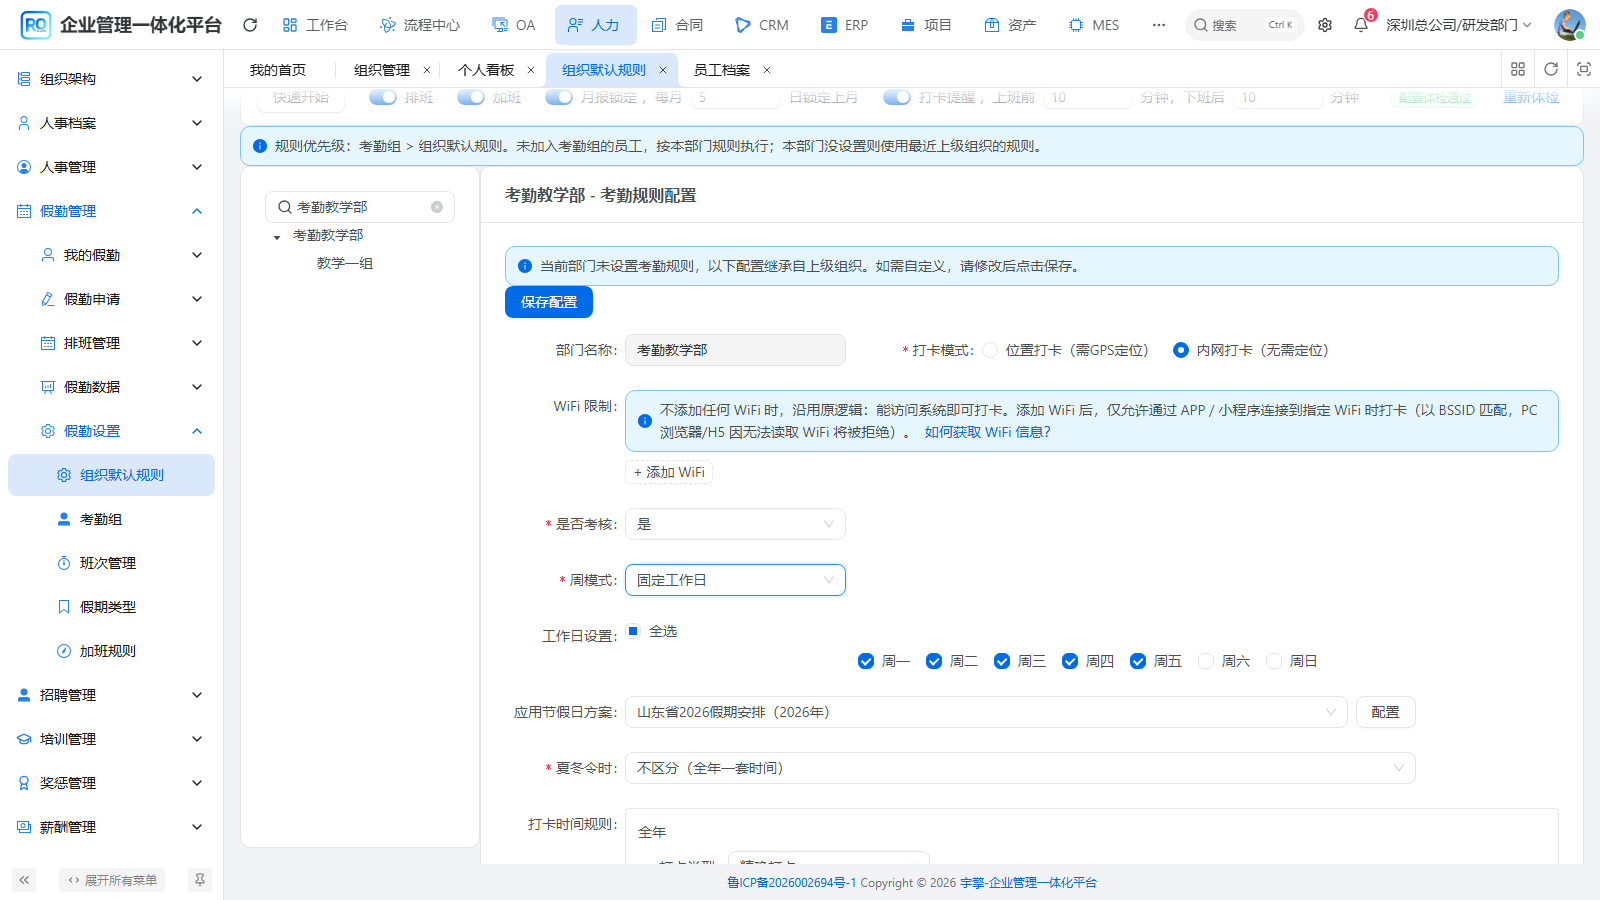Open system settings gear icon in header
1600x900 pixels.
click(x=1325, y=25)
